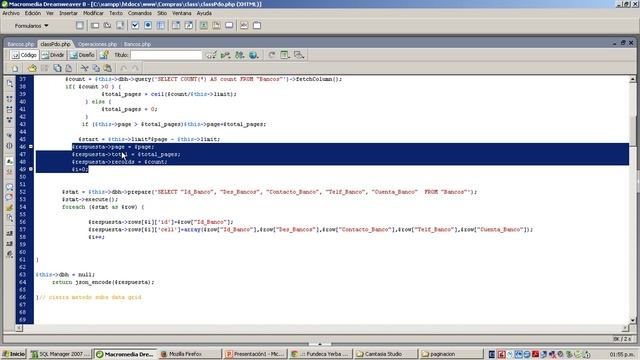Open the View Options dropdown

pyautogui.click(x=285, y=55)
